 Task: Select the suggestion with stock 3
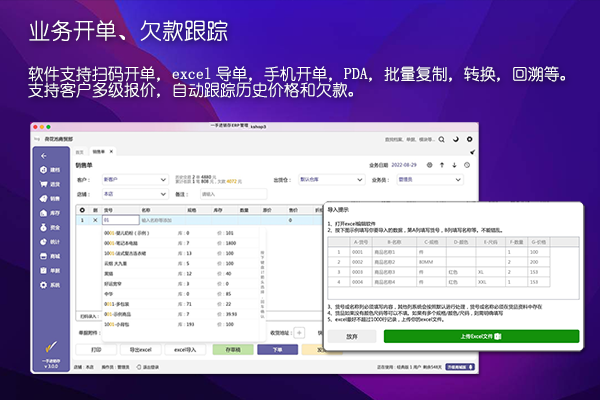coord(180,284)
